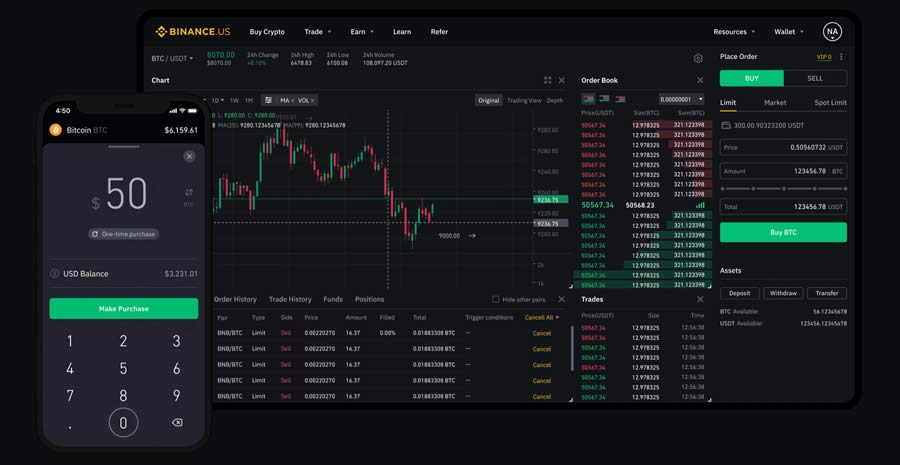Expand the Trade menu
This screenshot has height=465, width=900.
click(318, 32)
